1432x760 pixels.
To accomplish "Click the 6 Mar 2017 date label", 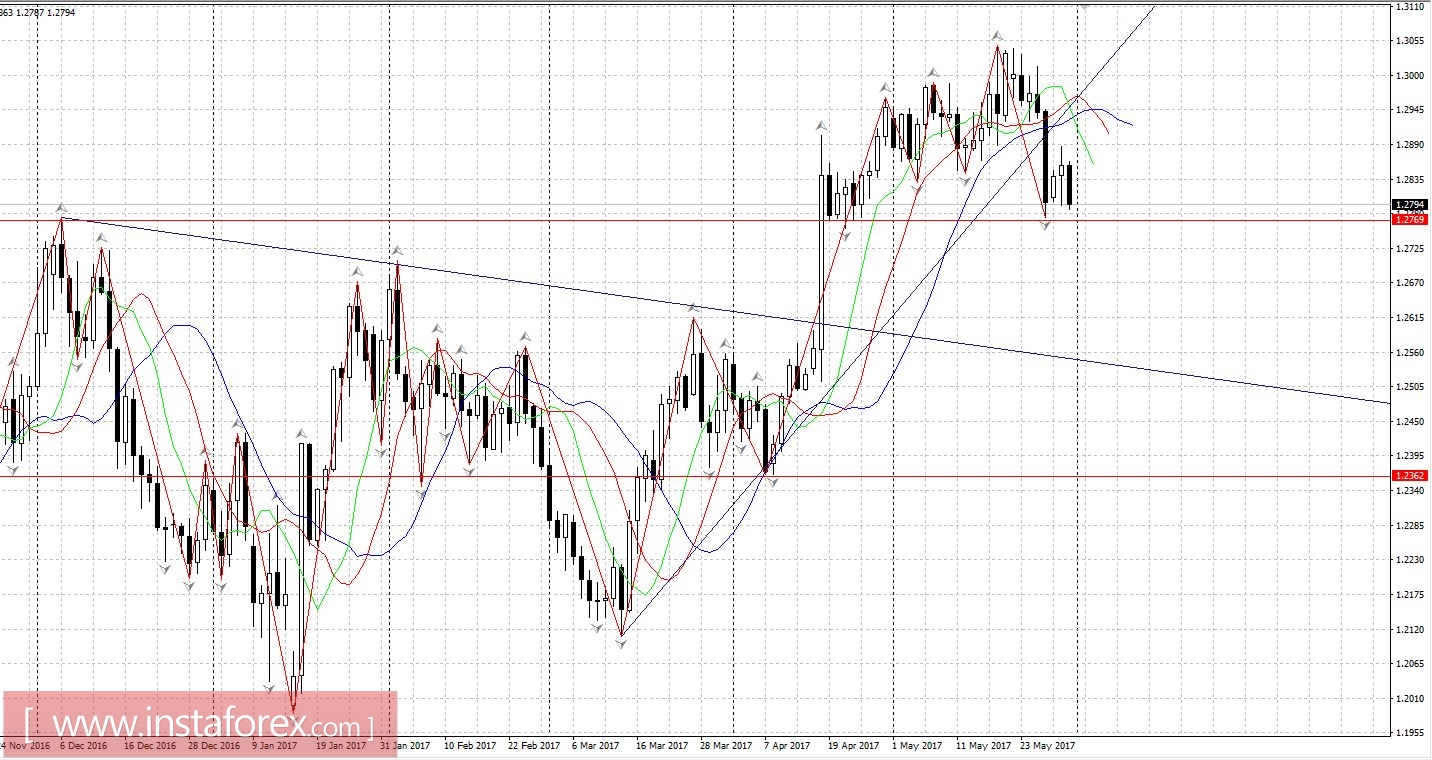I will point(597,746).
